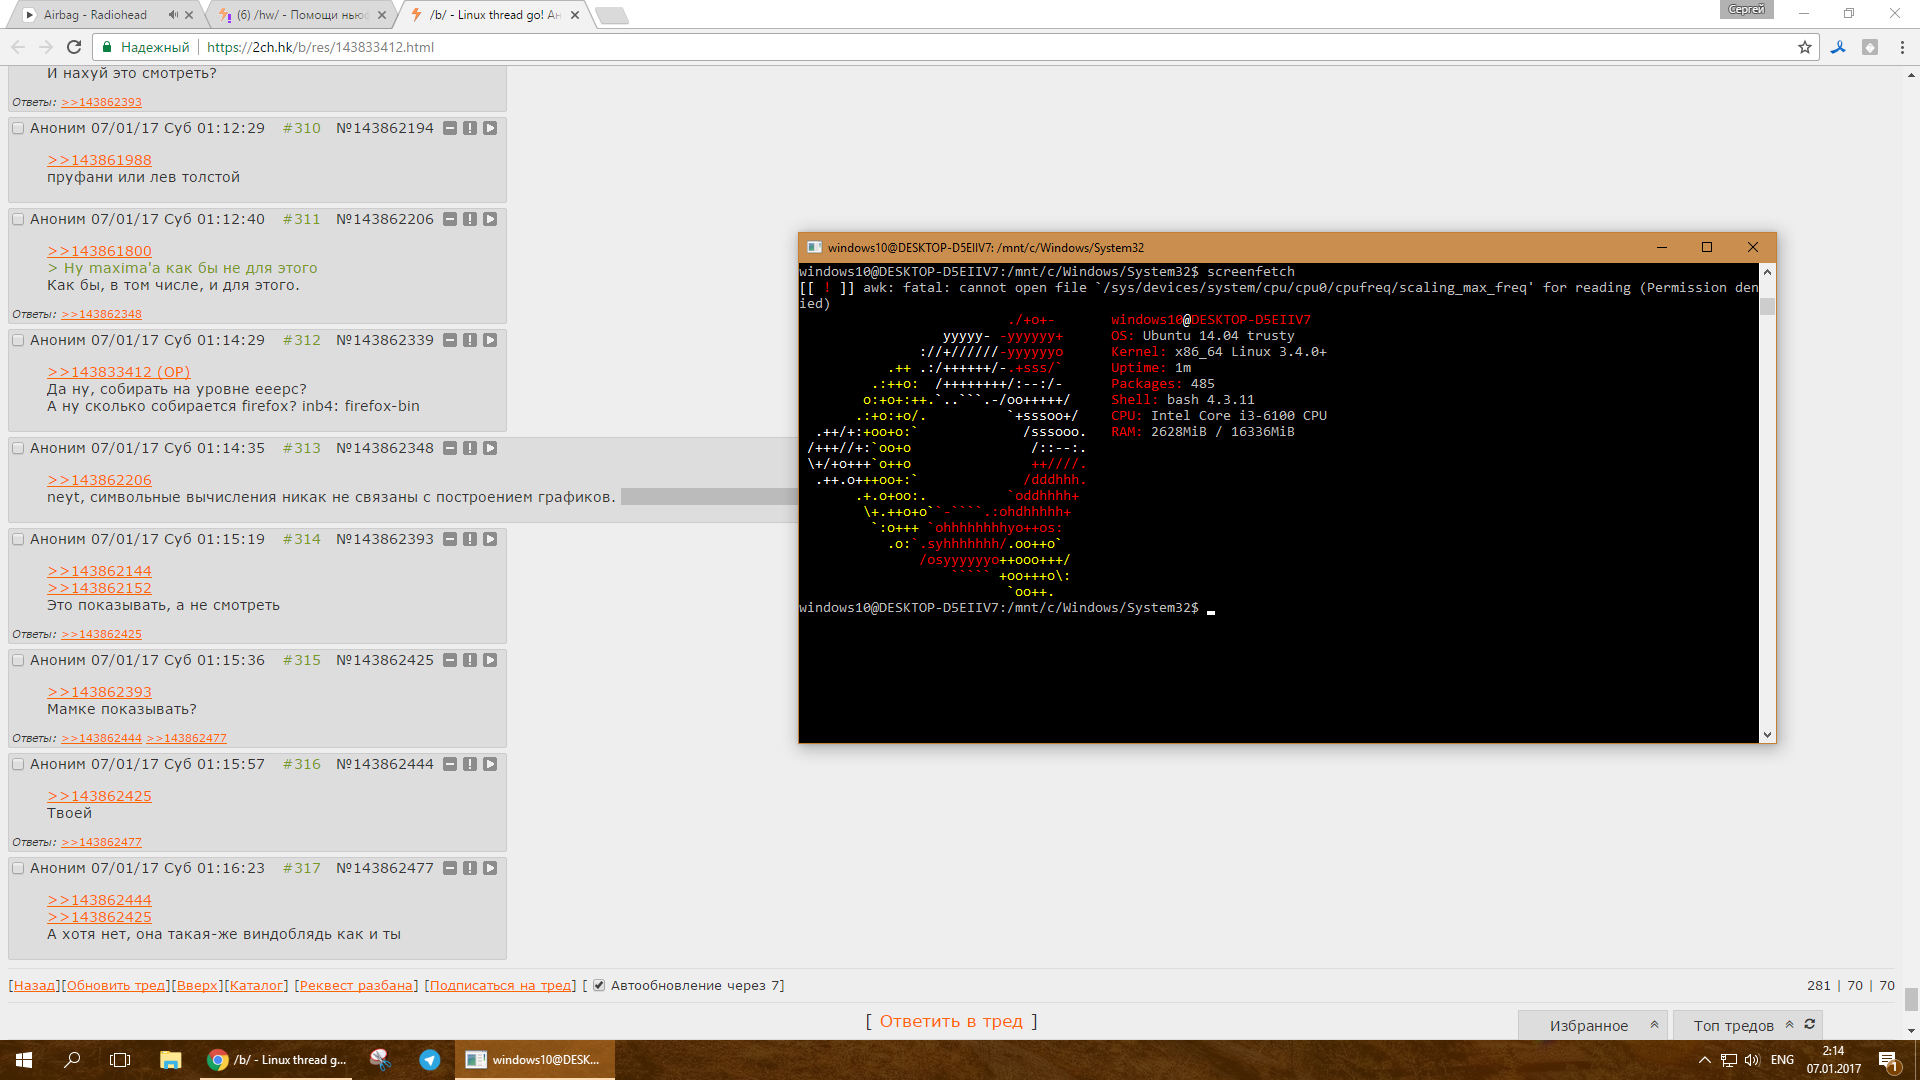Open Telegram from the taskbar
Viewport: 1920px width, 1080px height.
(x=430, y=1060)
